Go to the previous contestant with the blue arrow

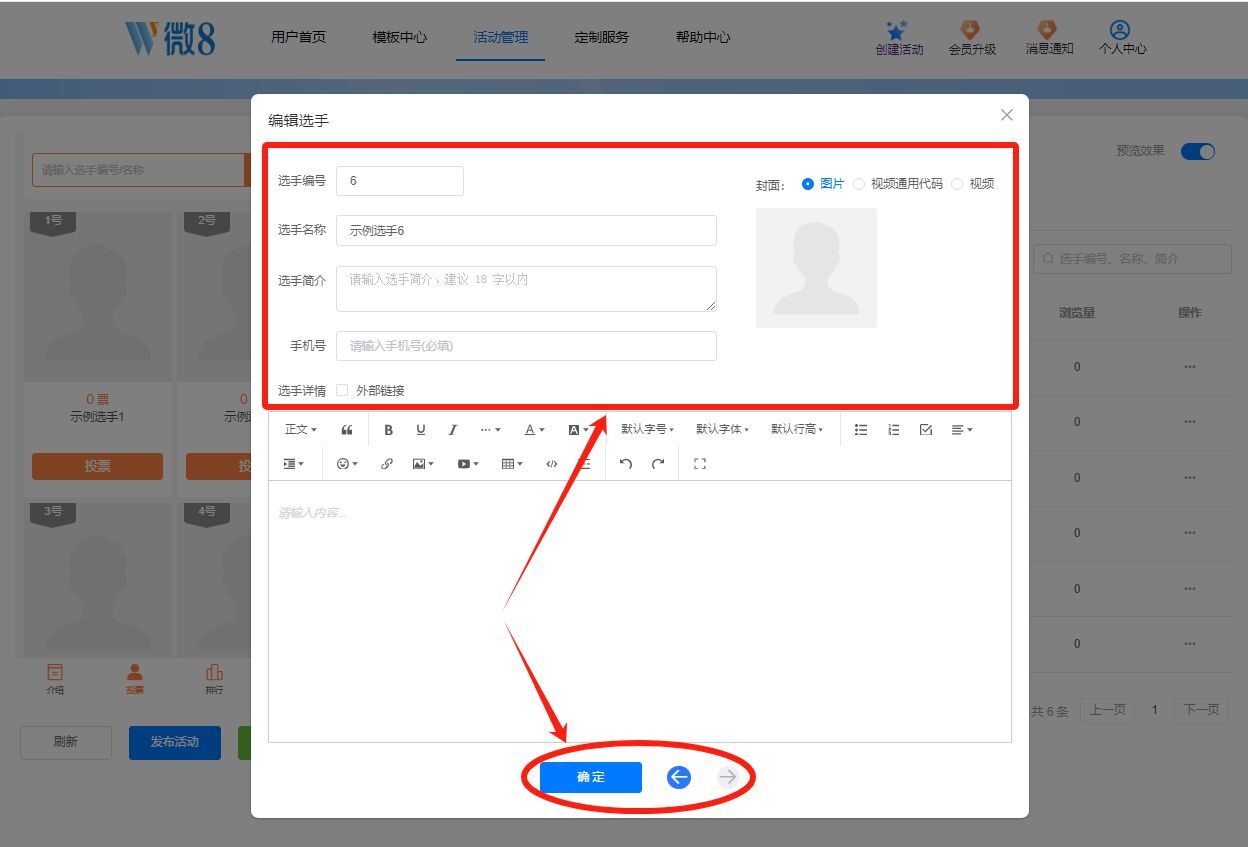click(679, 777)
